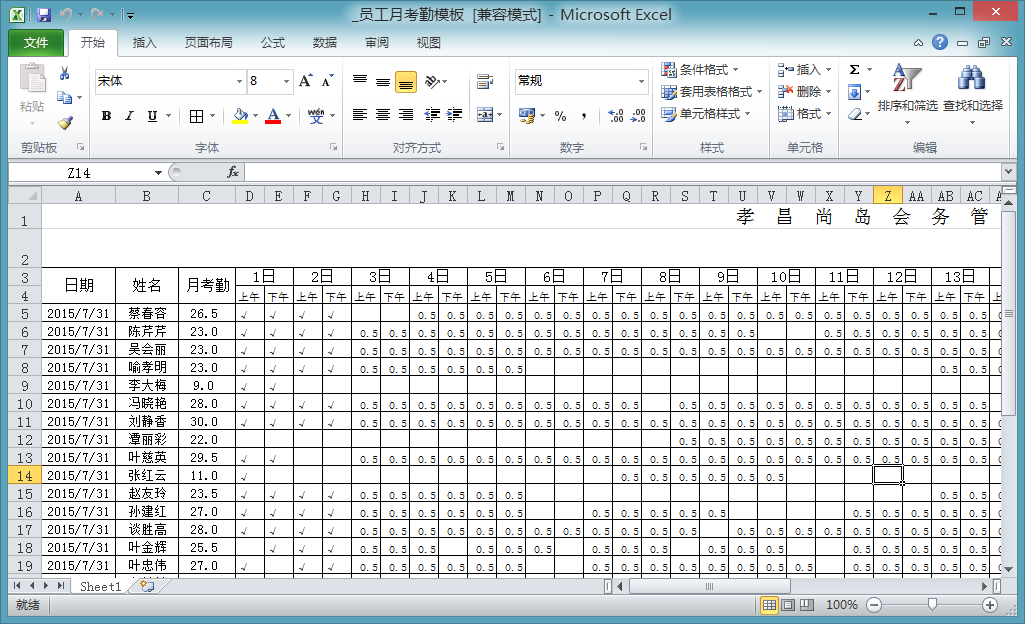Toggle Bold formatting
This screenshot has width=1025, height=624.
(106, 116)
